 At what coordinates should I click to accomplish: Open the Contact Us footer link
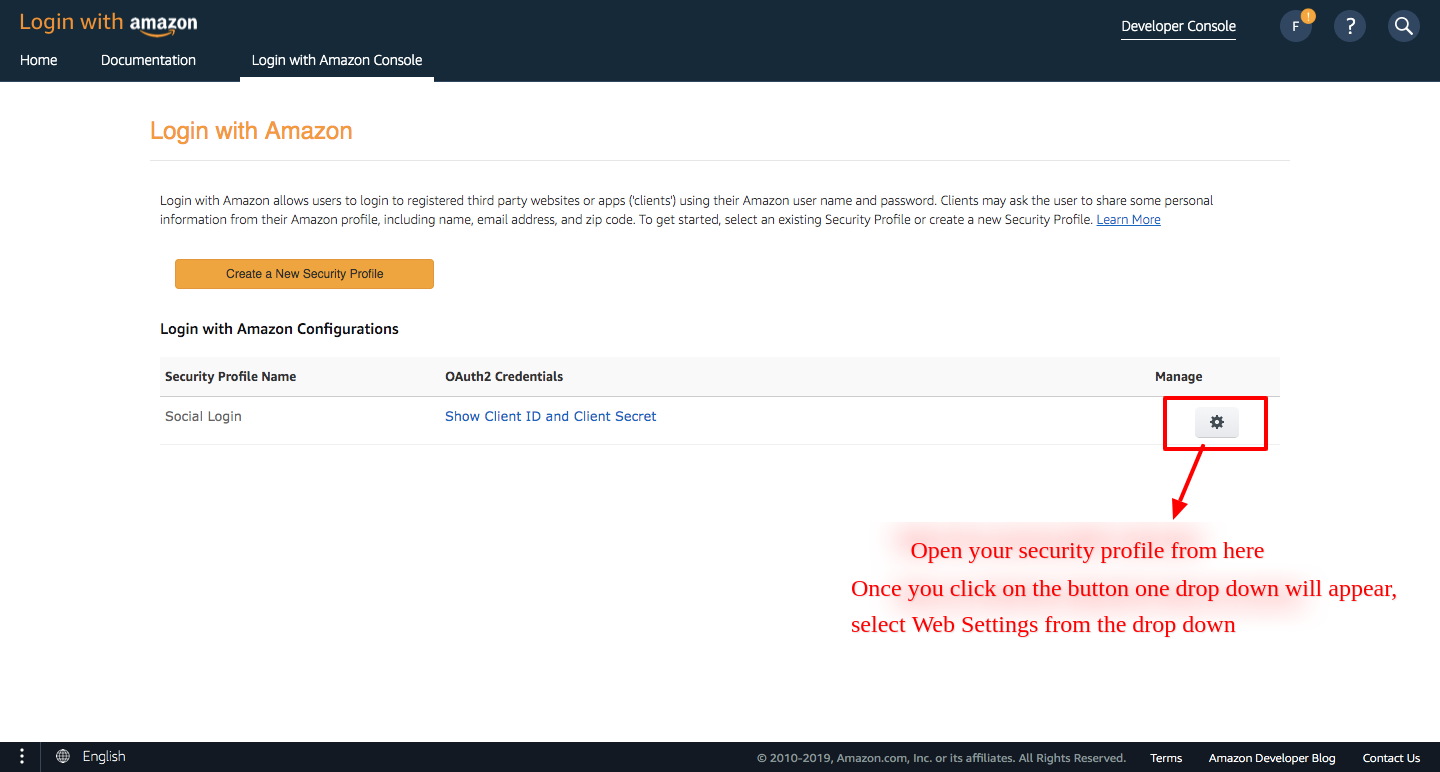1391,758
